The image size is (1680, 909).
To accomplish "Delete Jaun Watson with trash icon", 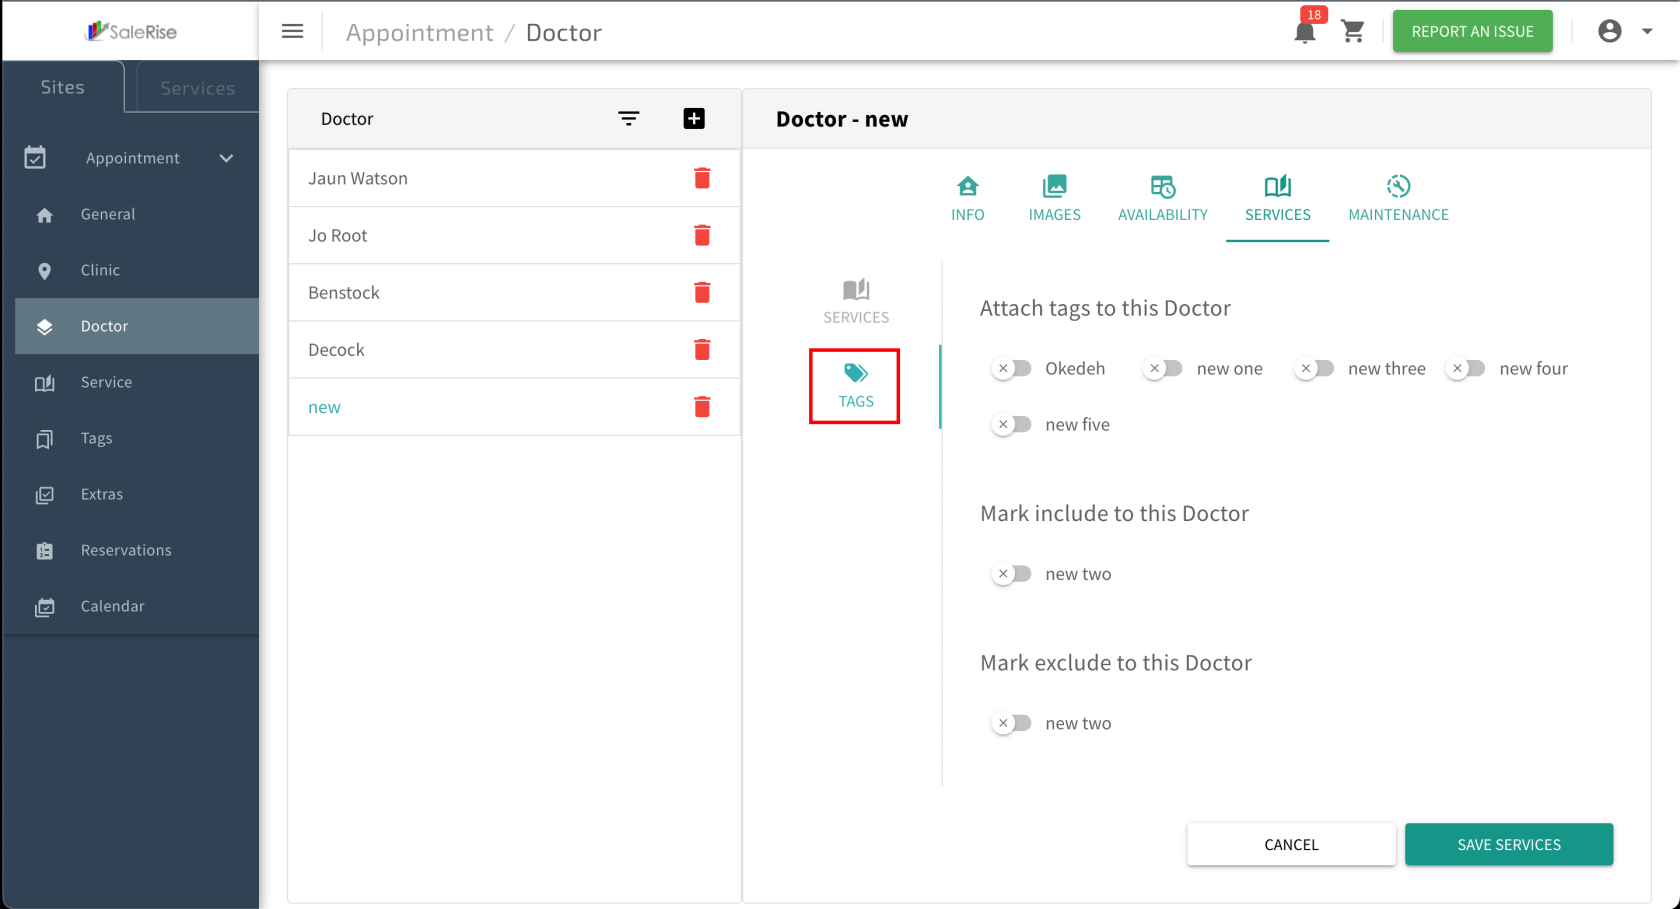I will click(x=702, y=178).
